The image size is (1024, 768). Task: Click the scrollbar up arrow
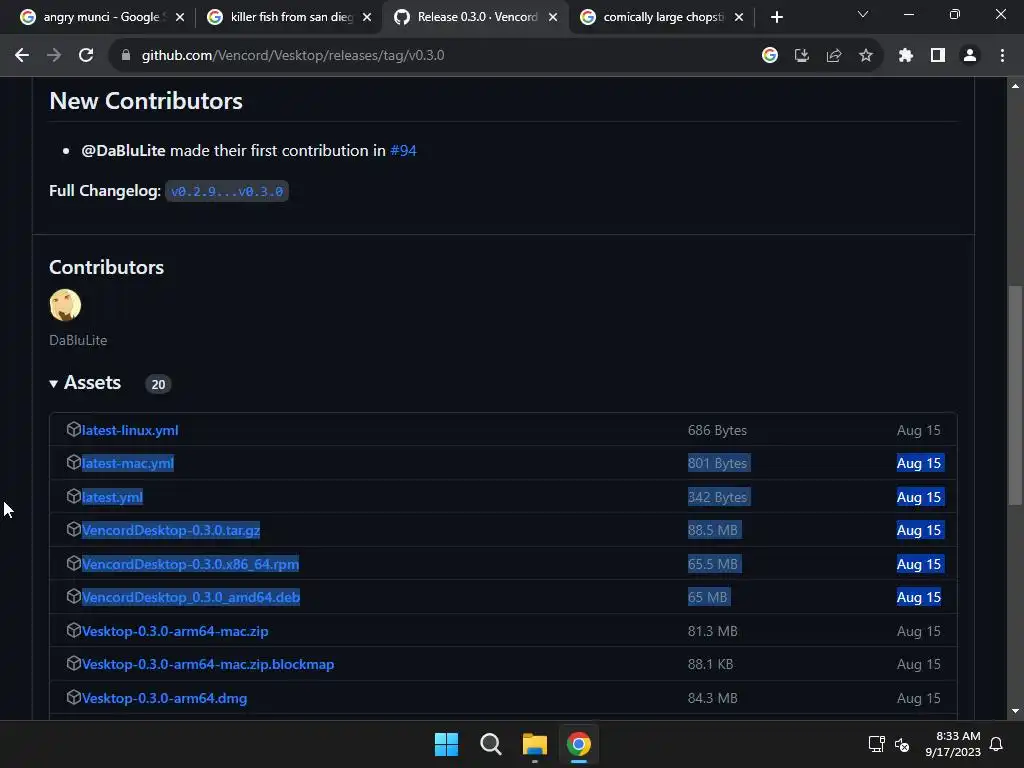pyautogui.click(x=1015, y=86)
